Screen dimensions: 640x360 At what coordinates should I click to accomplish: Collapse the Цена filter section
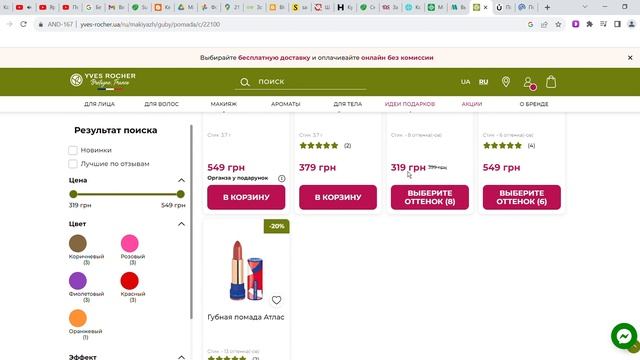(x=181, y=180)
